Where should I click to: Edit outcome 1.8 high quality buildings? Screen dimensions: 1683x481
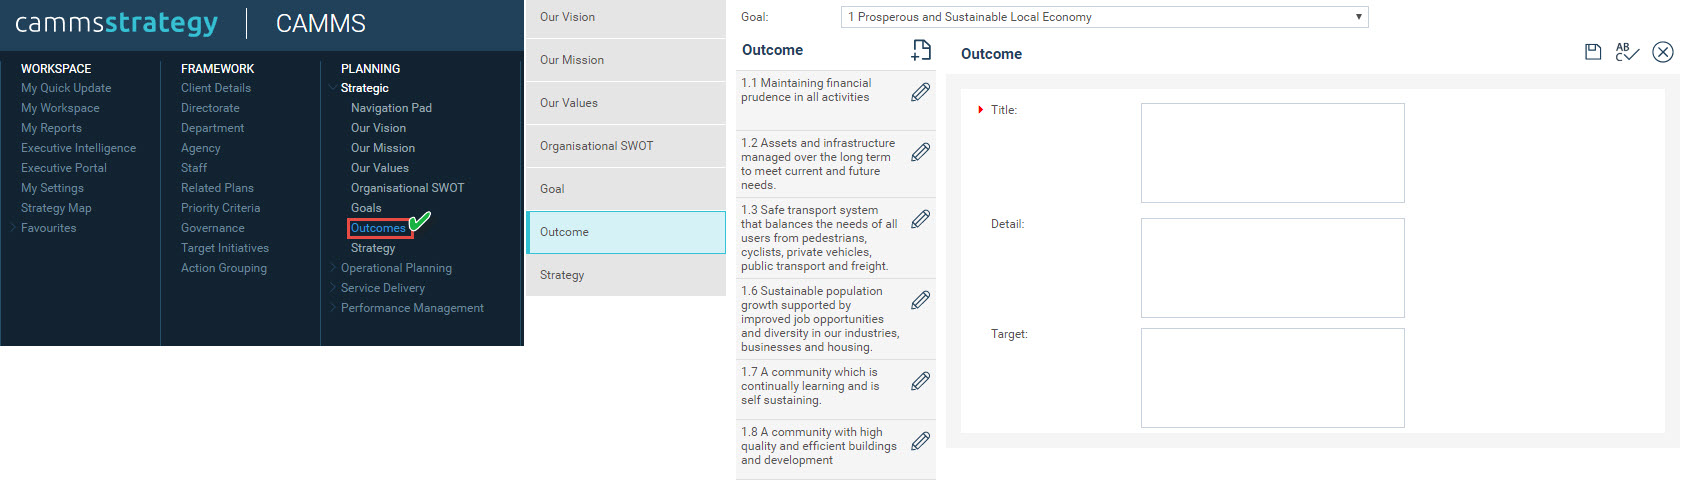[921, 441]
